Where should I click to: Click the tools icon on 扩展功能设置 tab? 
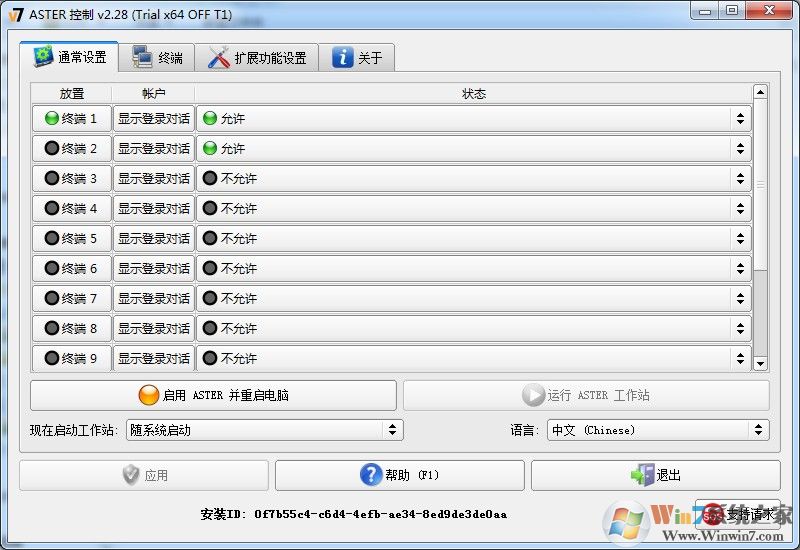click(x=219, y=57)
